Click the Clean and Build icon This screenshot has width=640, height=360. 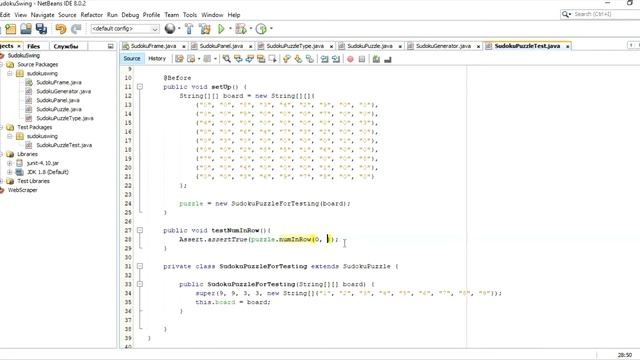(x=204, y=29)
